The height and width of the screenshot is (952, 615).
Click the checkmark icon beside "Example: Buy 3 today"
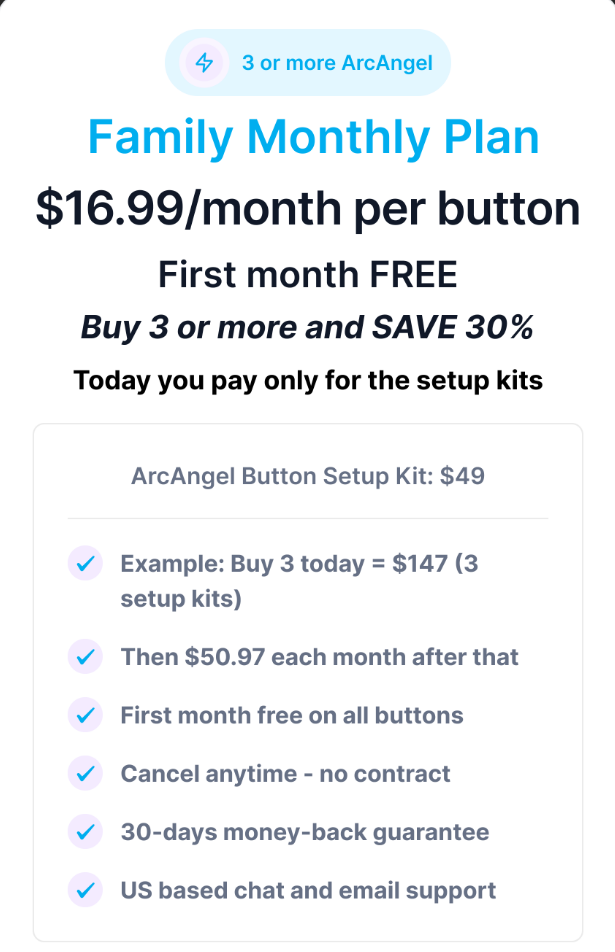[x=85, y=563]
